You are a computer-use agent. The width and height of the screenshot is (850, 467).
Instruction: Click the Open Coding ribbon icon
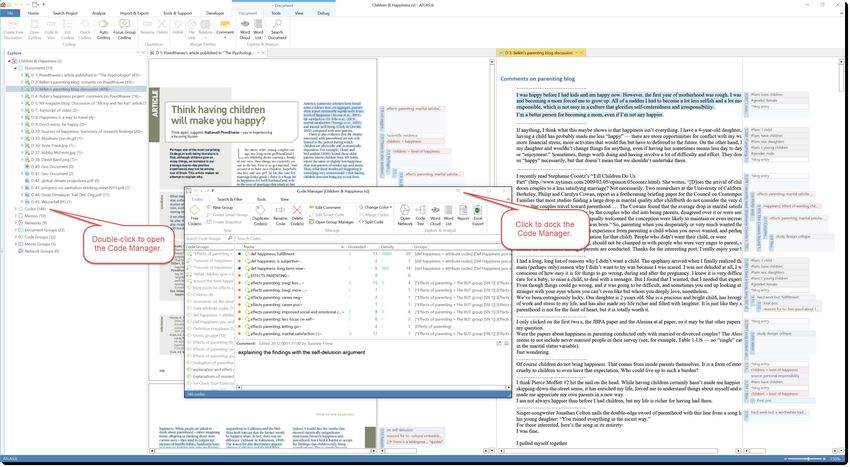coord(34,29)
